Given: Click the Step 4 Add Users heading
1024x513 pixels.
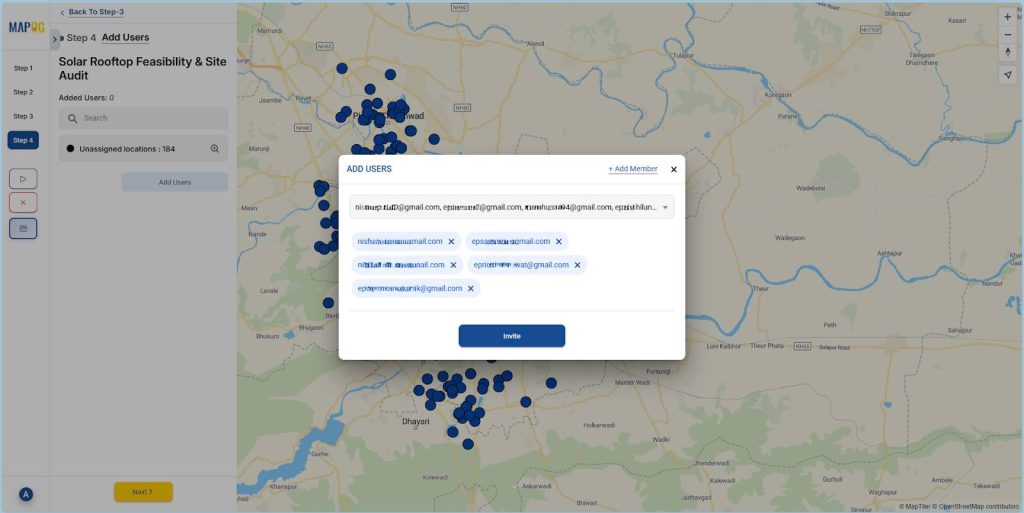Looking at the screenshot, I should coord(108,38).
